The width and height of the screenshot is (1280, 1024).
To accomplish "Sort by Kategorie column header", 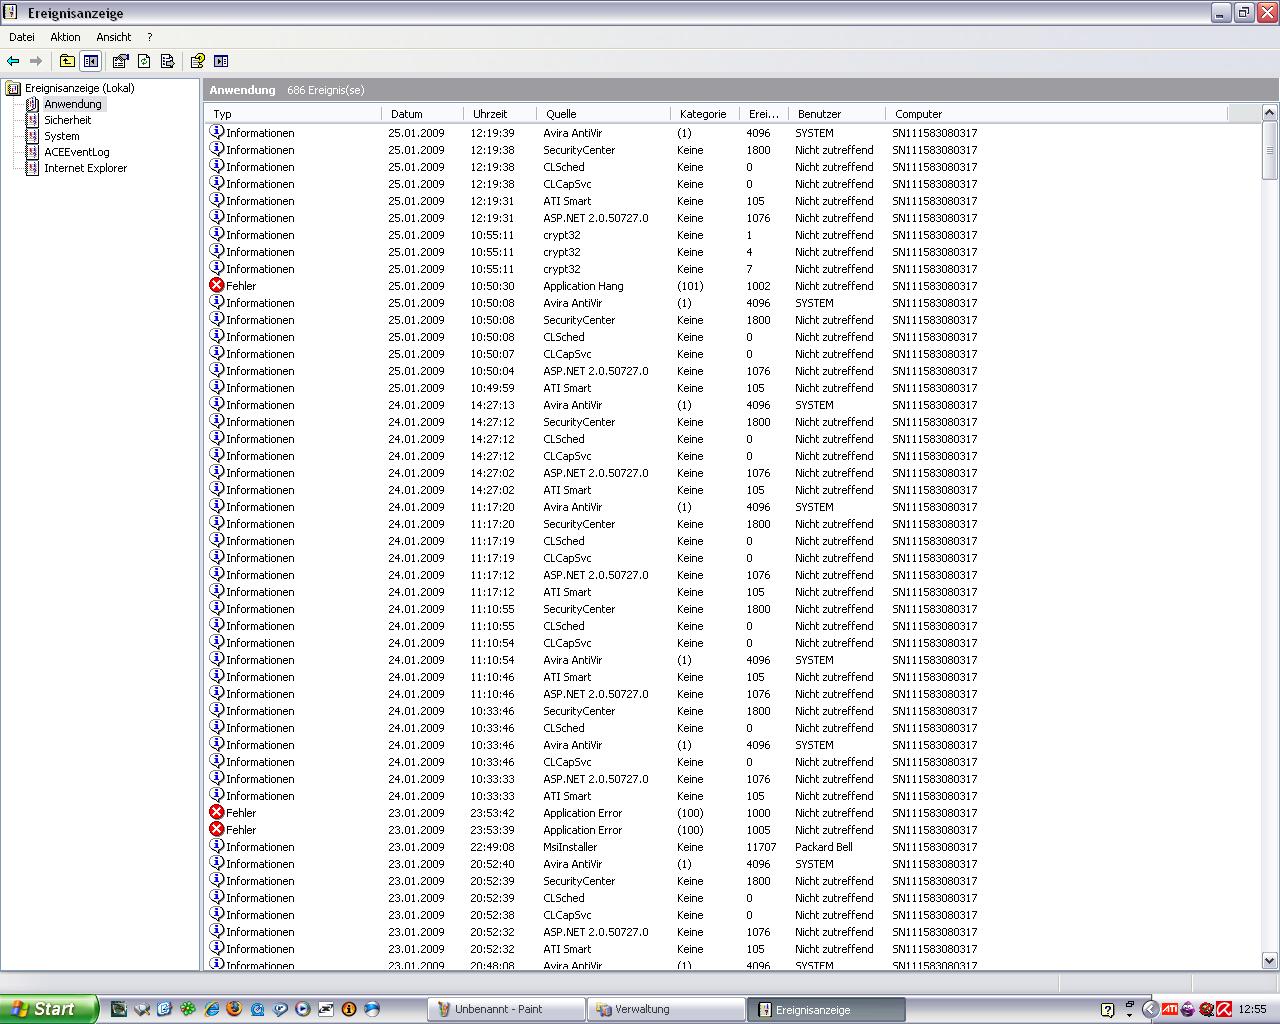I will [704, 114].
